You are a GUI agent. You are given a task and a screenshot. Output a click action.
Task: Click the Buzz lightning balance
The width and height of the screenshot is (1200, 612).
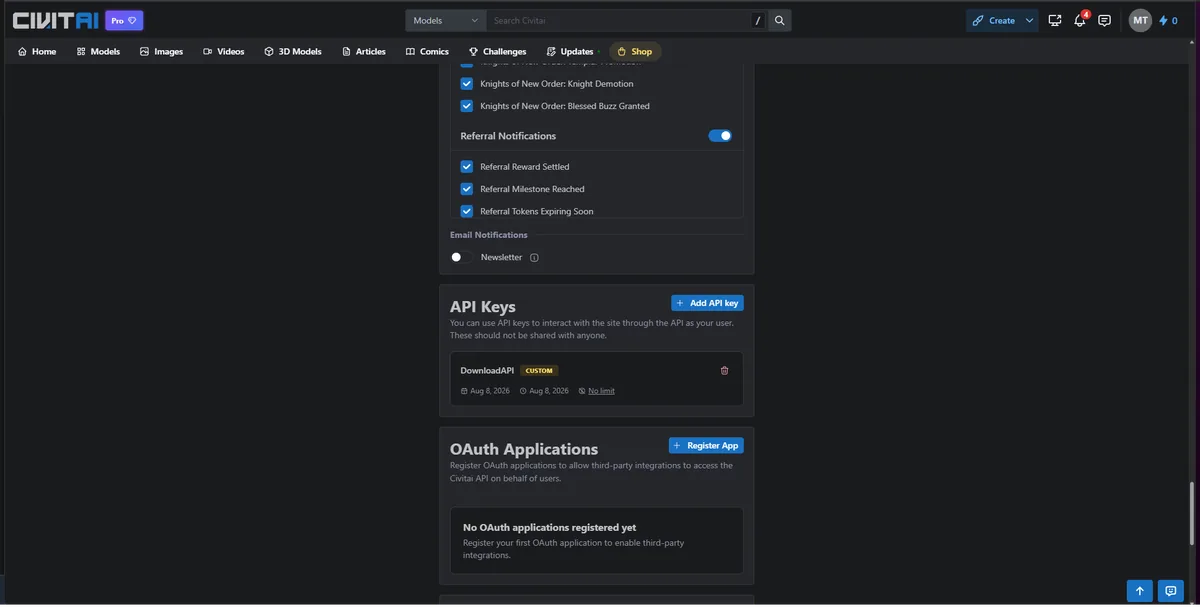tap(1168, 20)
